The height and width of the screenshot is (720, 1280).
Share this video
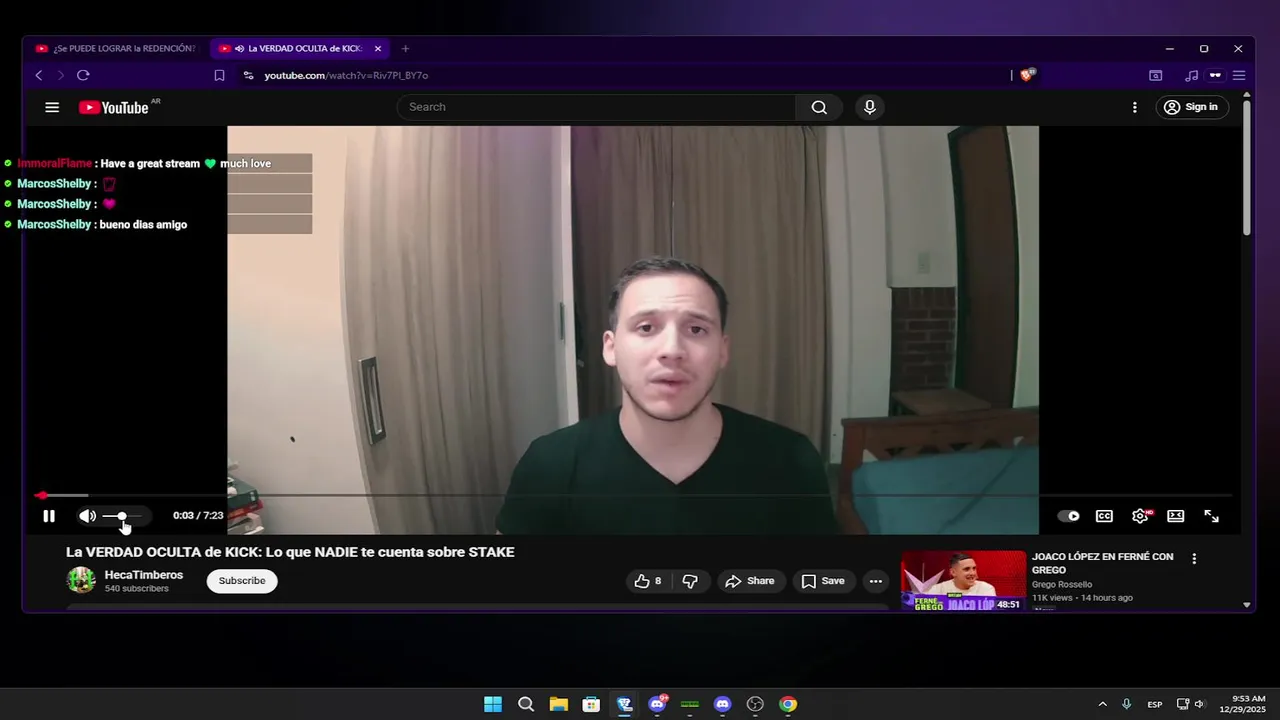[x=750, y=581]
